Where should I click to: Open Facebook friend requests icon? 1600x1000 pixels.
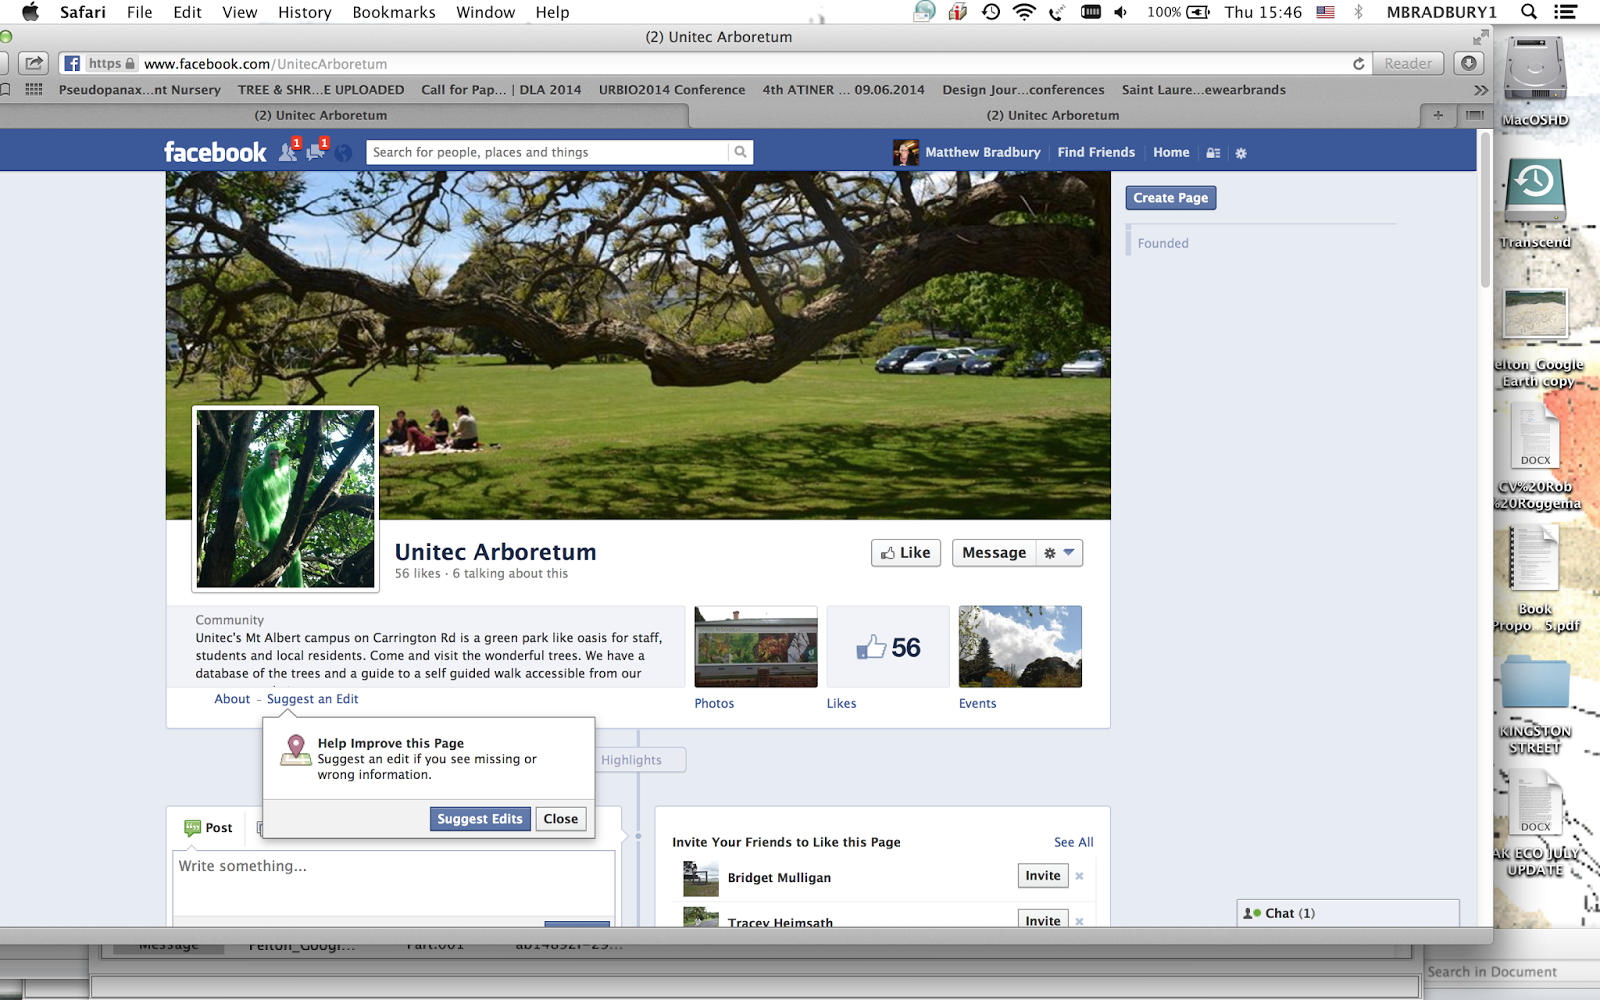point(288,152)
